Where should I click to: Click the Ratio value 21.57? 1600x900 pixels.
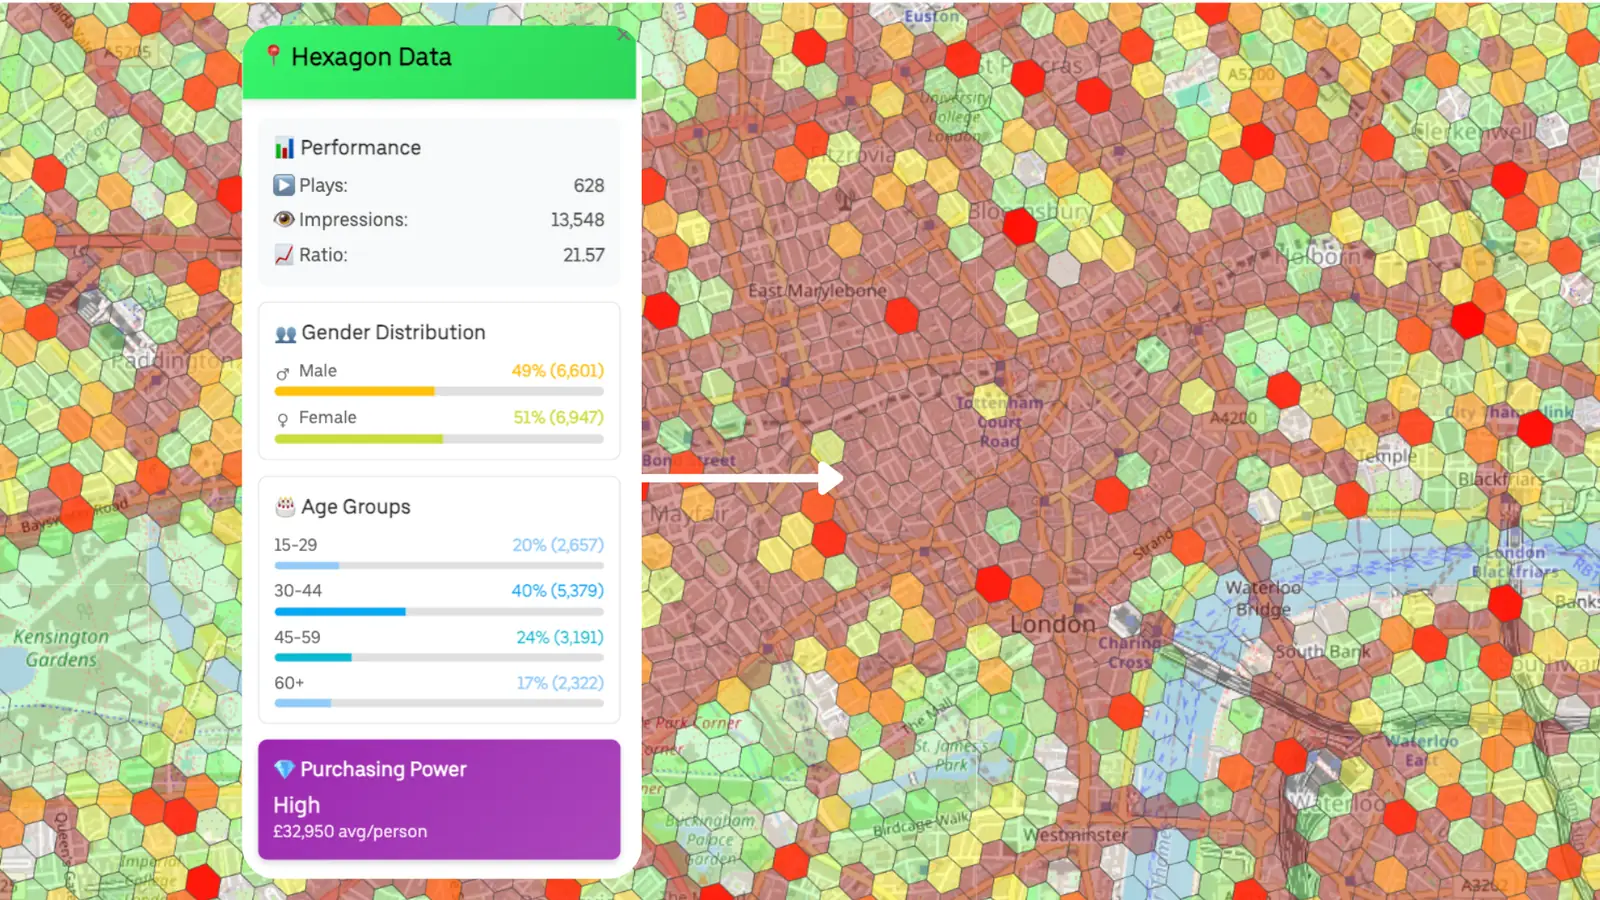tap(583, 255)
